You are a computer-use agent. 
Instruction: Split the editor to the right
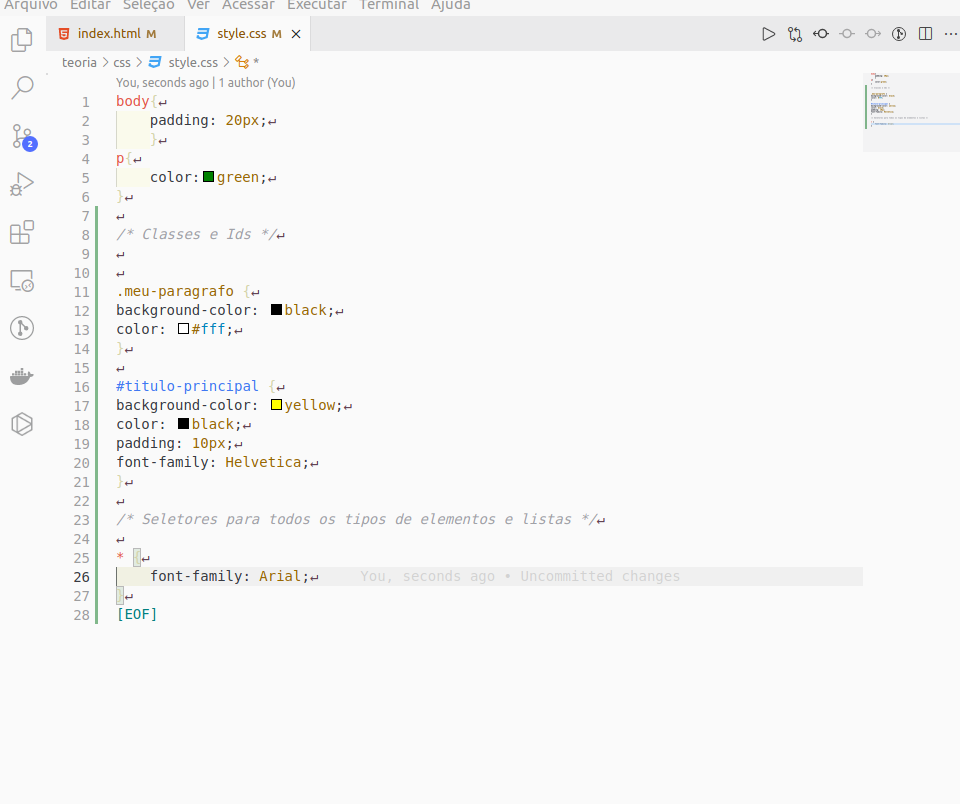(926, 34)
